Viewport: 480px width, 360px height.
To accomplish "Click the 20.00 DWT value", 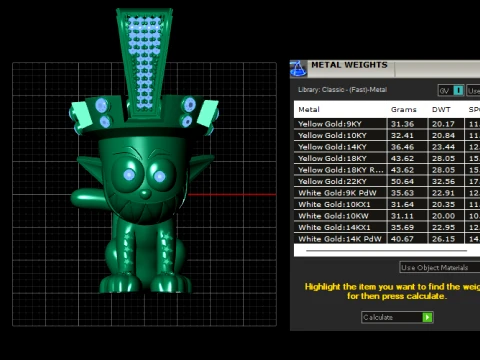I will [443, 216].
